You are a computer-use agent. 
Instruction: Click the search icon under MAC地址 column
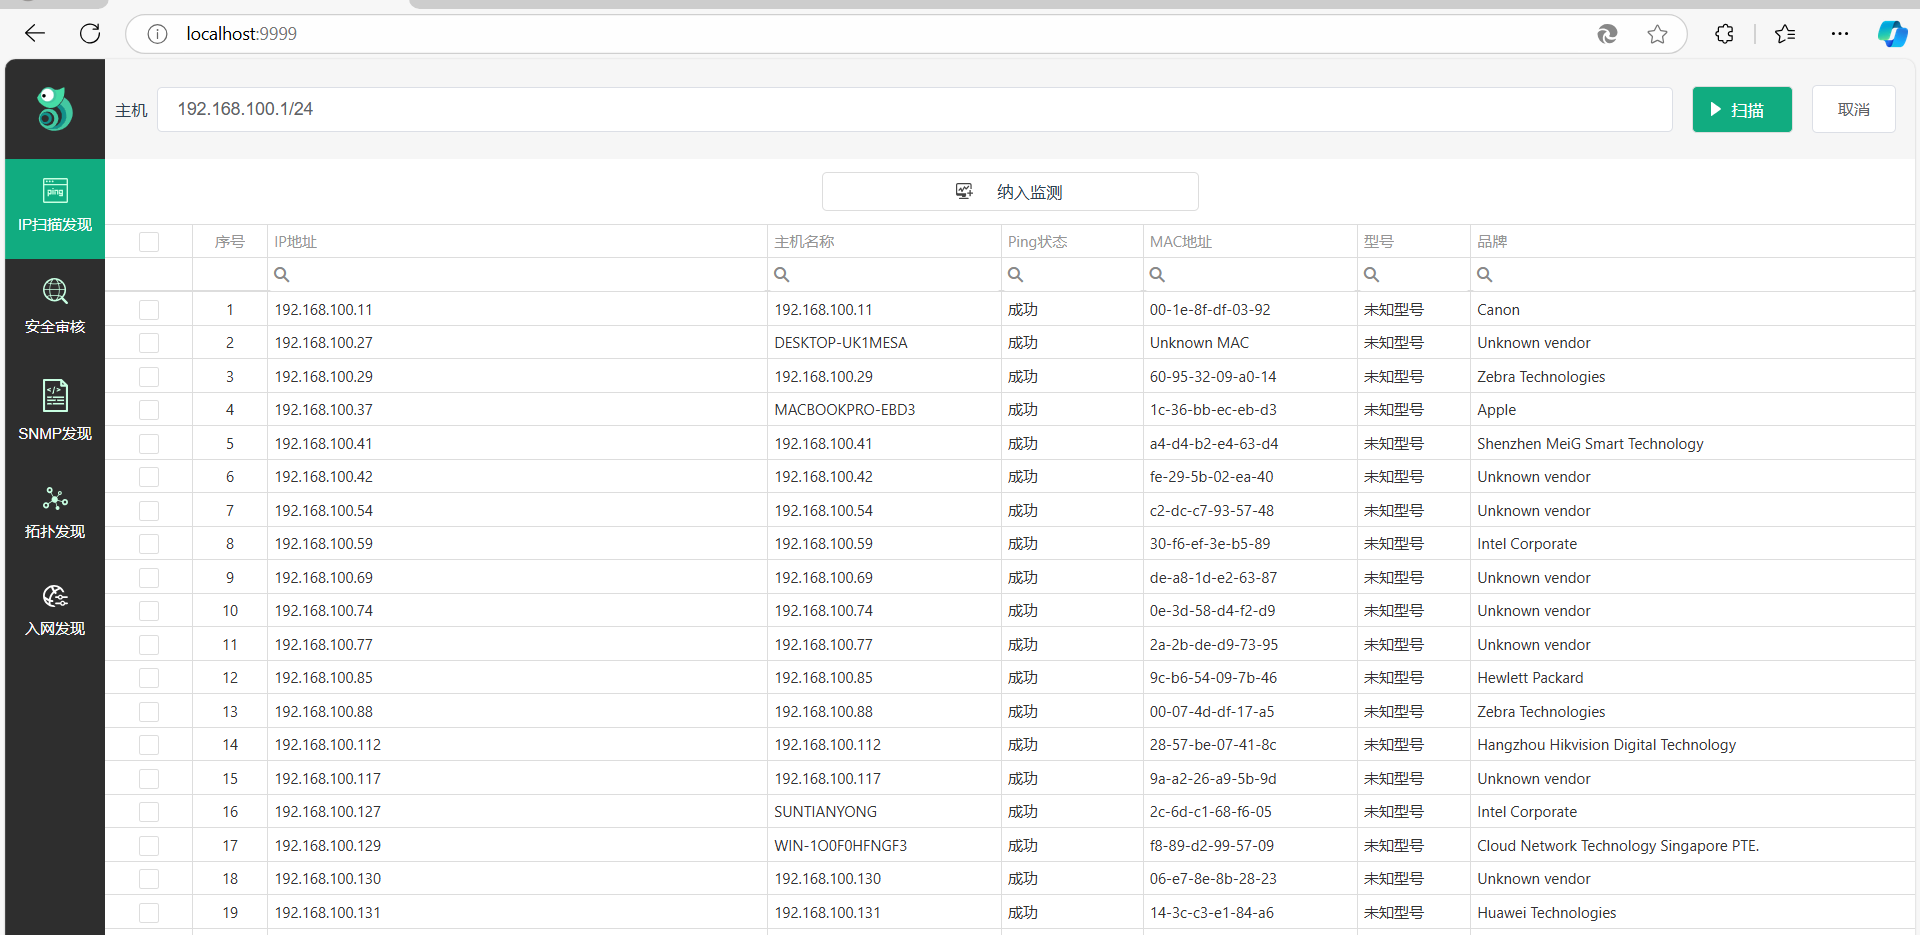coord(1157,275)
